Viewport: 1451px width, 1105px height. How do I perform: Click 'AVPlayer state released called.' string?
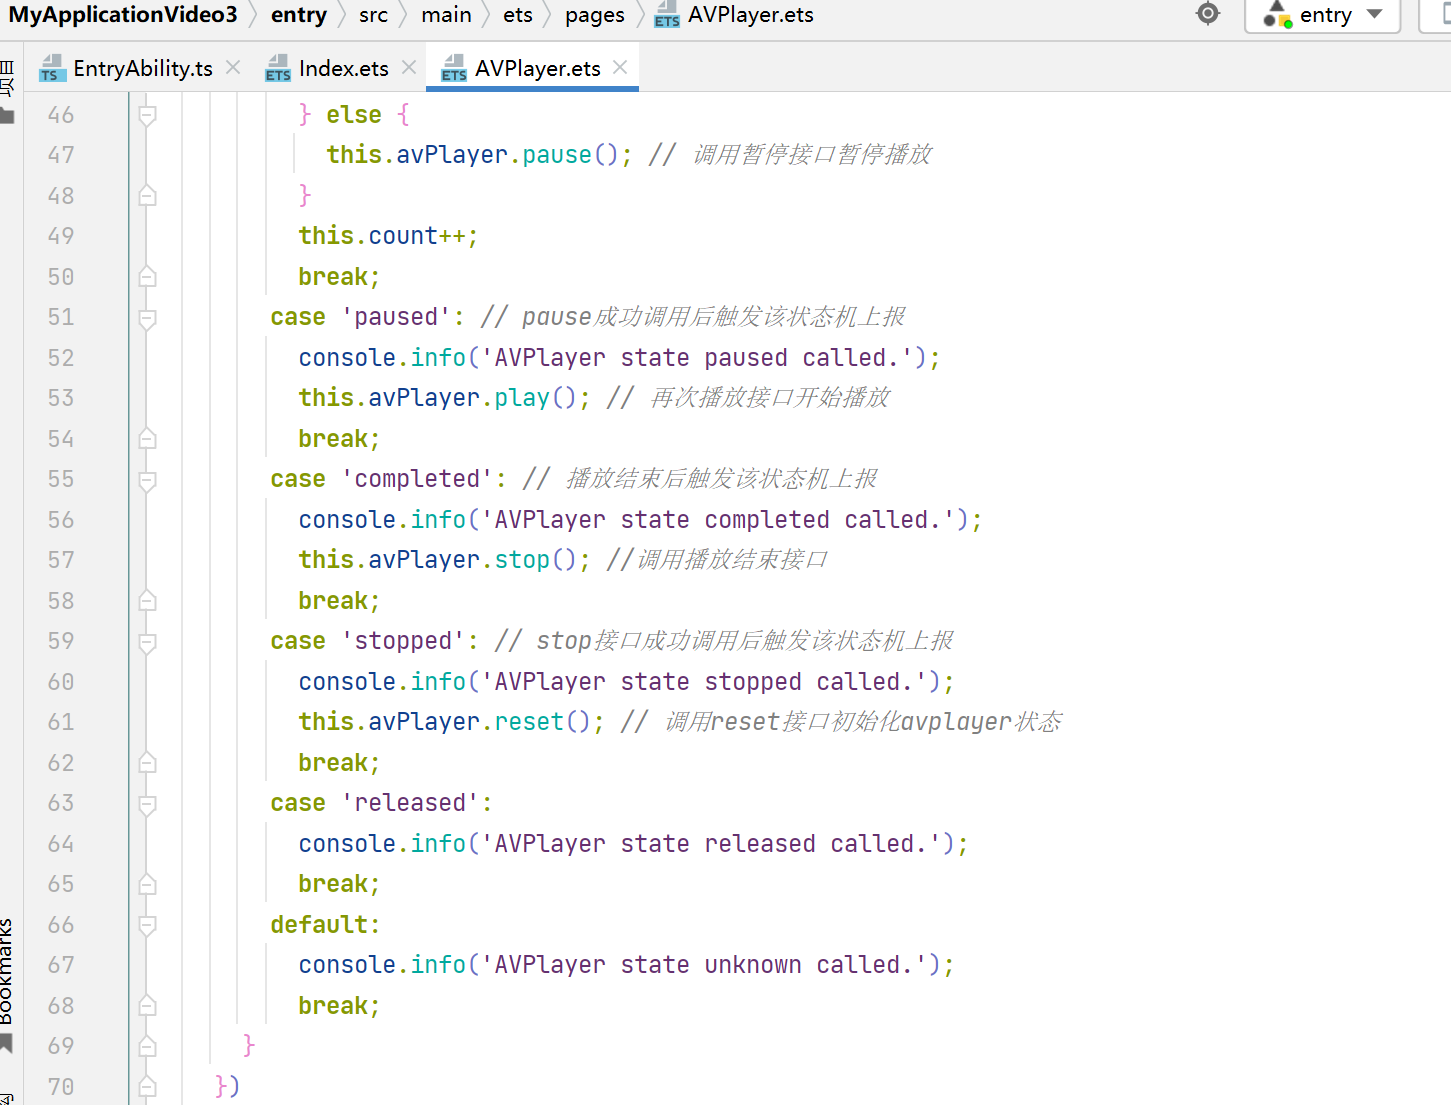[x=711, y=844]
